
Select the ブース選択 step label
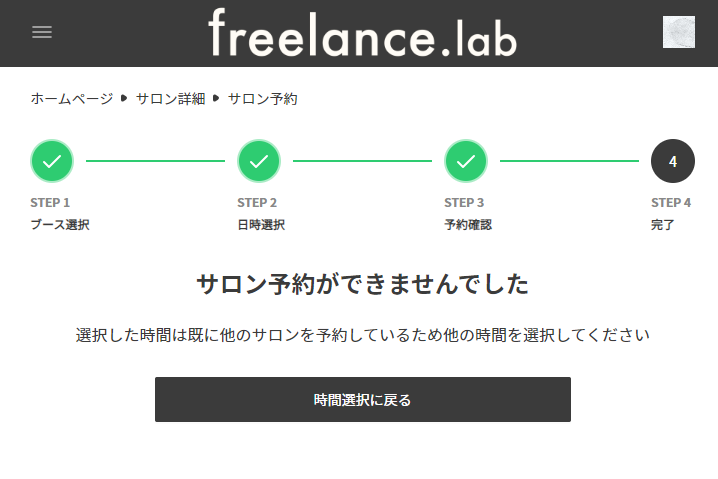click(x=60, y=225)
